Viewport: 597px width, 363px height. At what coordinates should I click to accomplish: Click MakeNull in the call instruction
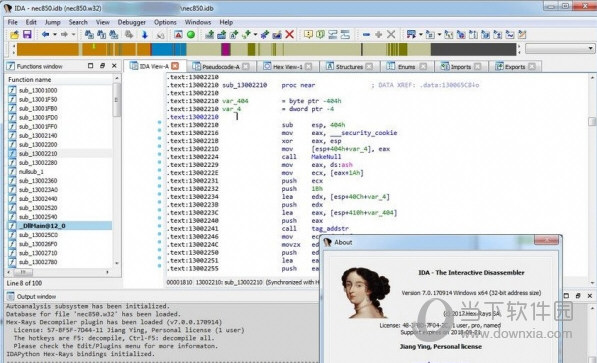coord(326,157)
